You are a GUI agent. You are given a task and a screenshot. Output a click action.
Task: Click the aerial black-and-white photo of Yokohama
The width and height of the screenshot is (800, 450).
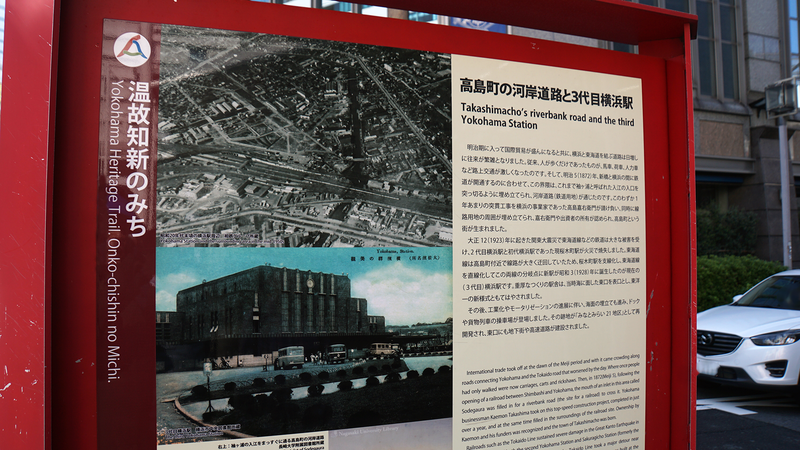coord(305,139)
